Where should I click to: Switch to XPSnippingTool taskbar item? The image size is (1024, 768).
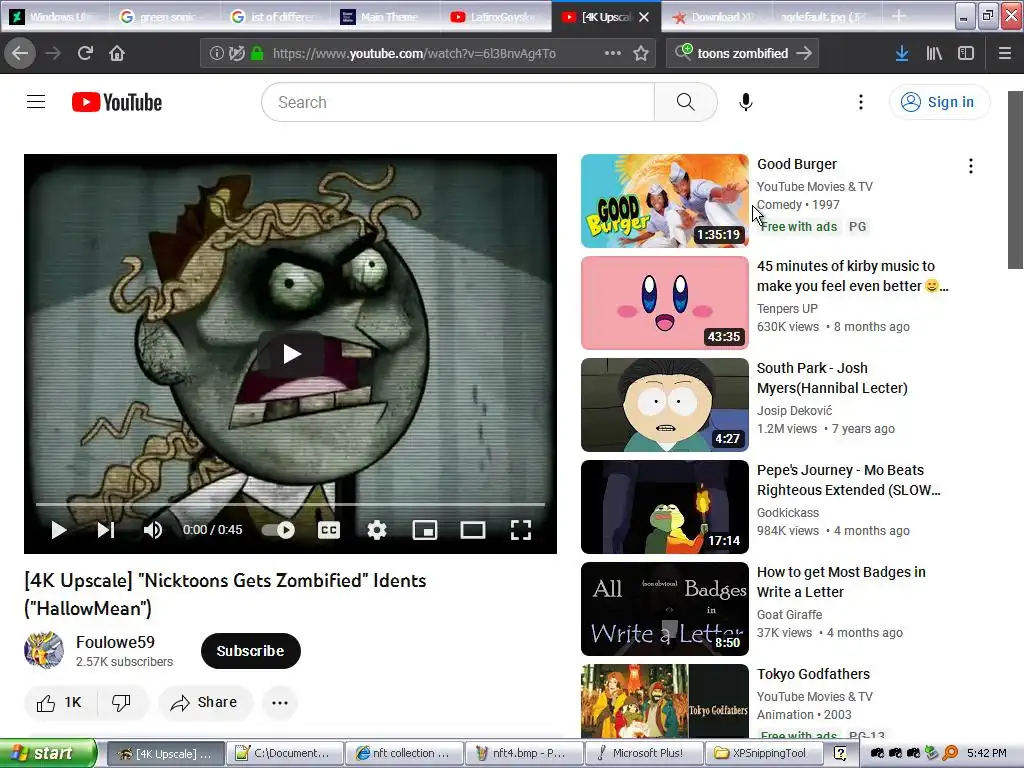(x=763, y=754)
